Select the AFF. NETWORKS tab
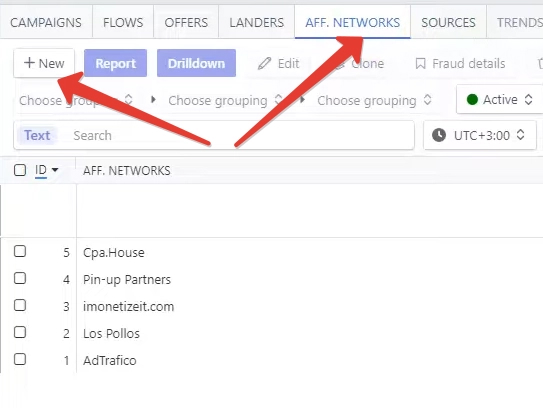The height and width of the screenshot is (408, 543). coord(353,23)
